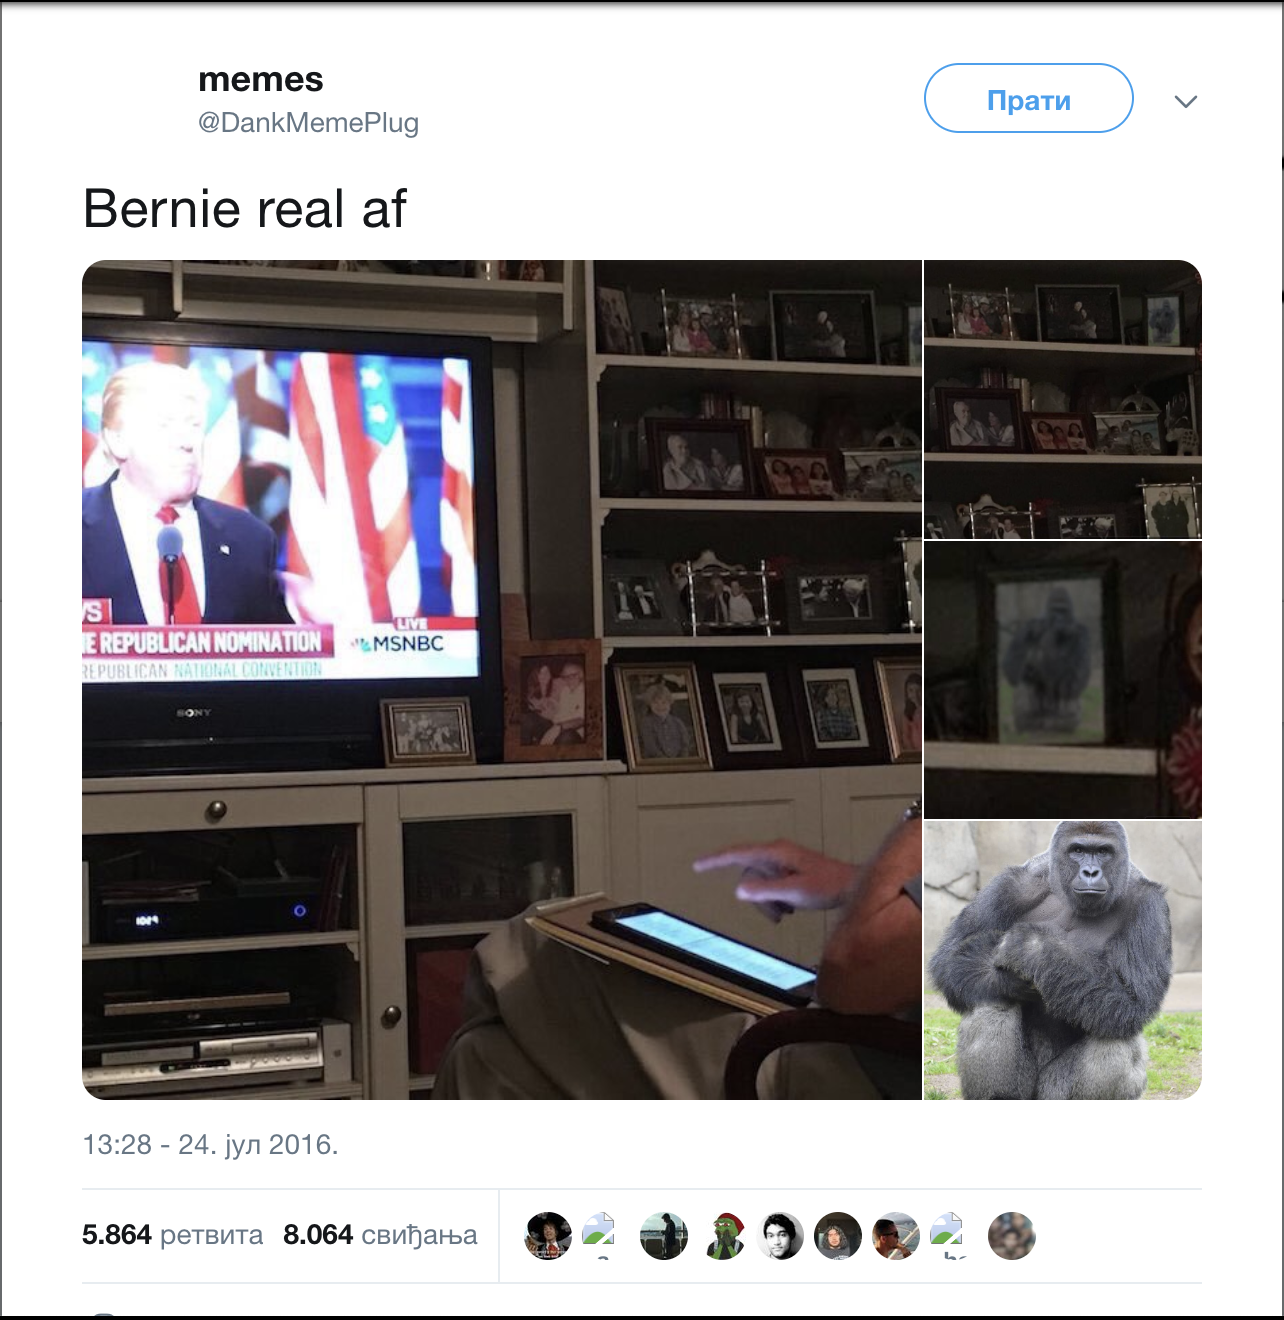Click the 13:28 - 24. јул 2016. timestamp
1284x1320 pixels.
click(210, 1144)
